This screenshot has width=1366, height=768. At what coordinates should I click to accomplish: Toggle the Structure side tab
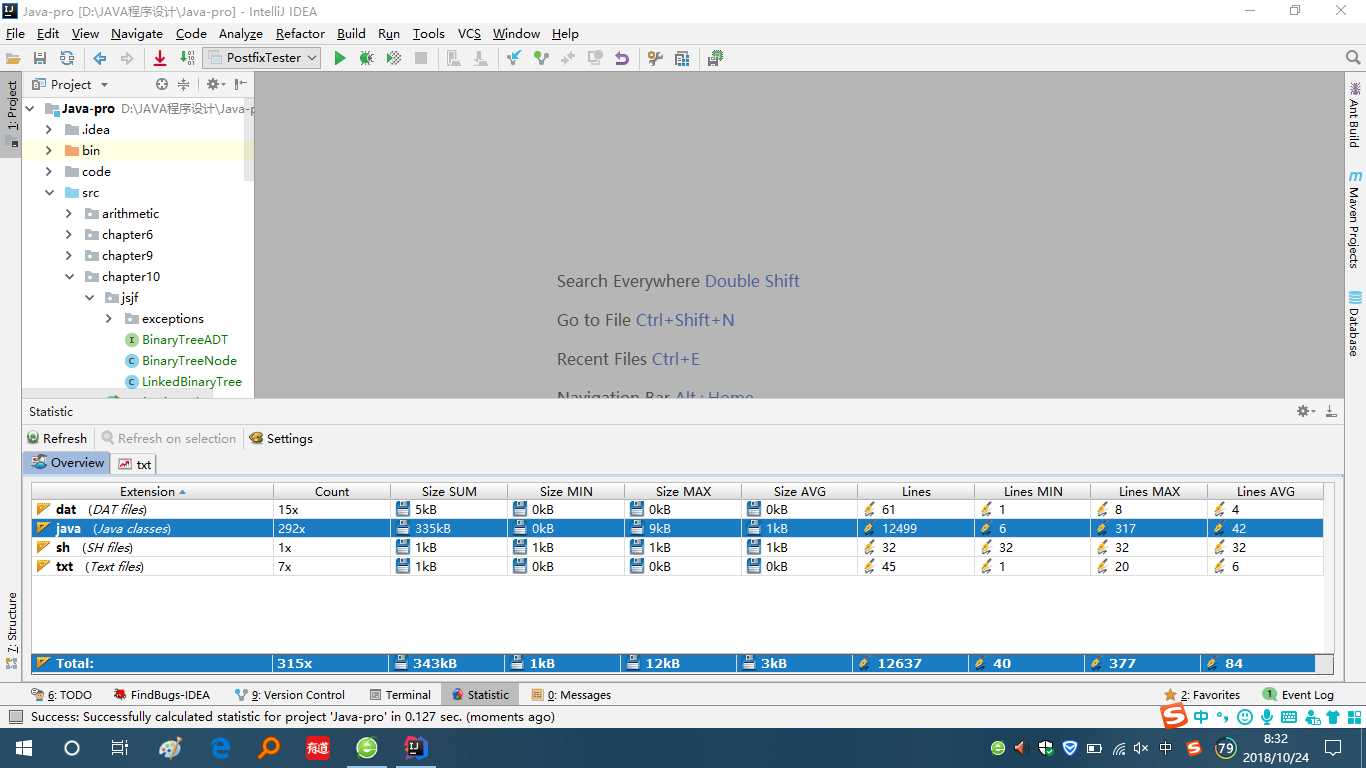coord(12,630)
